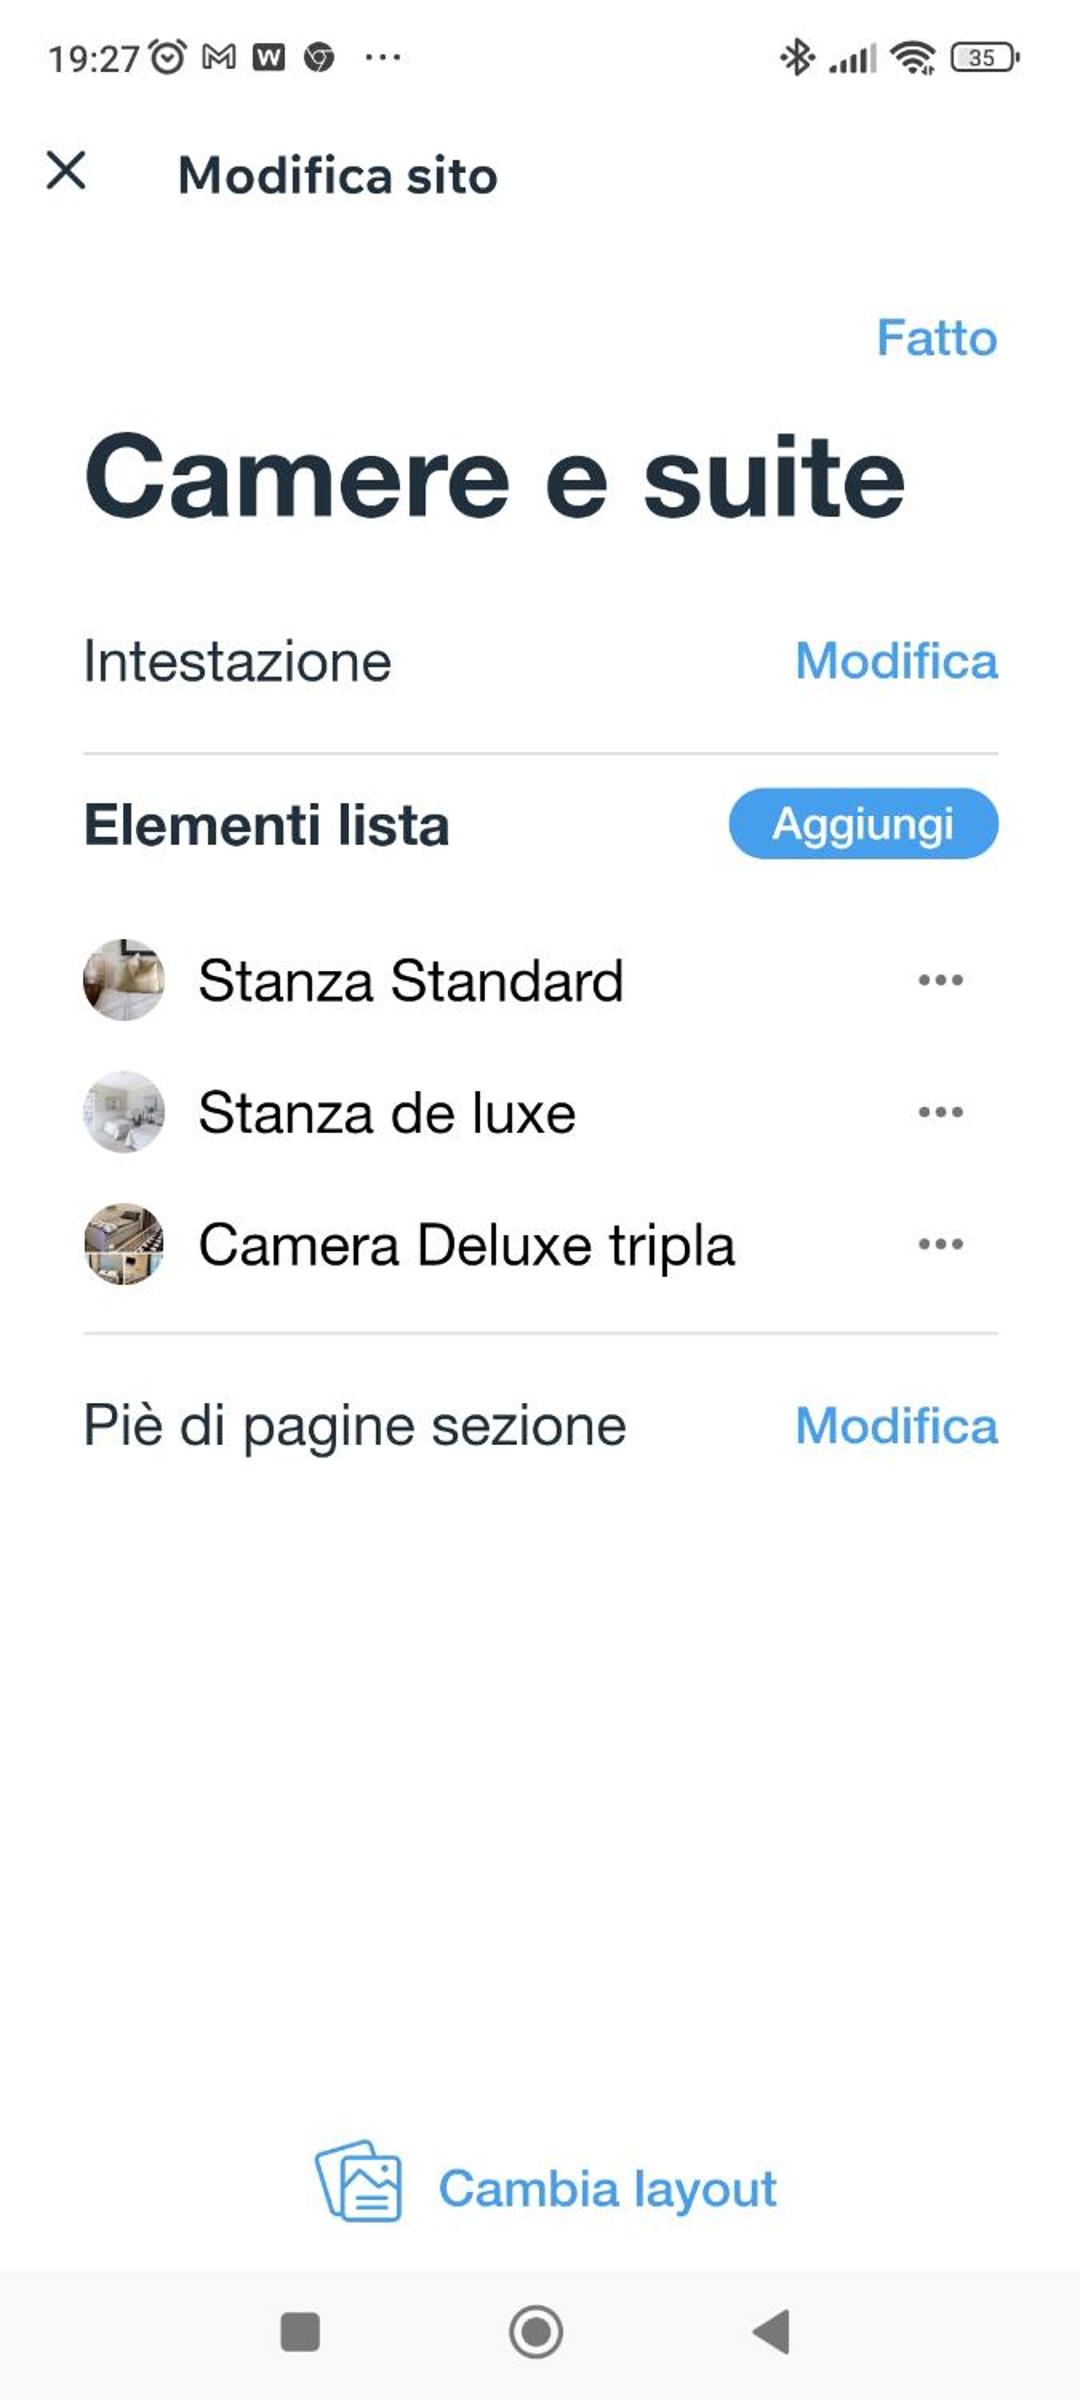The width and height of the screenshot is (1080, 2400).
Task: Close the Modifica sito screen
Action: point(66,171)
